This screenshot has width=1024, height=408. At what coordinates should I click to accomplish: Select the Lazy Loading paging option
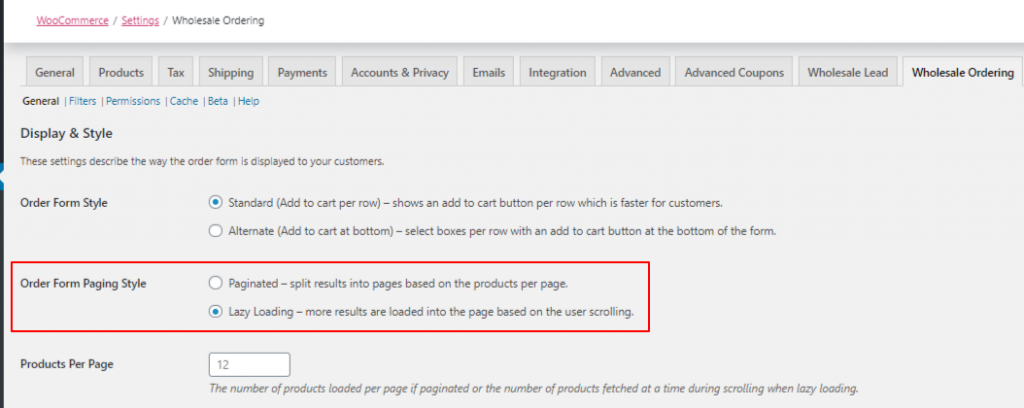click(216, 311)
